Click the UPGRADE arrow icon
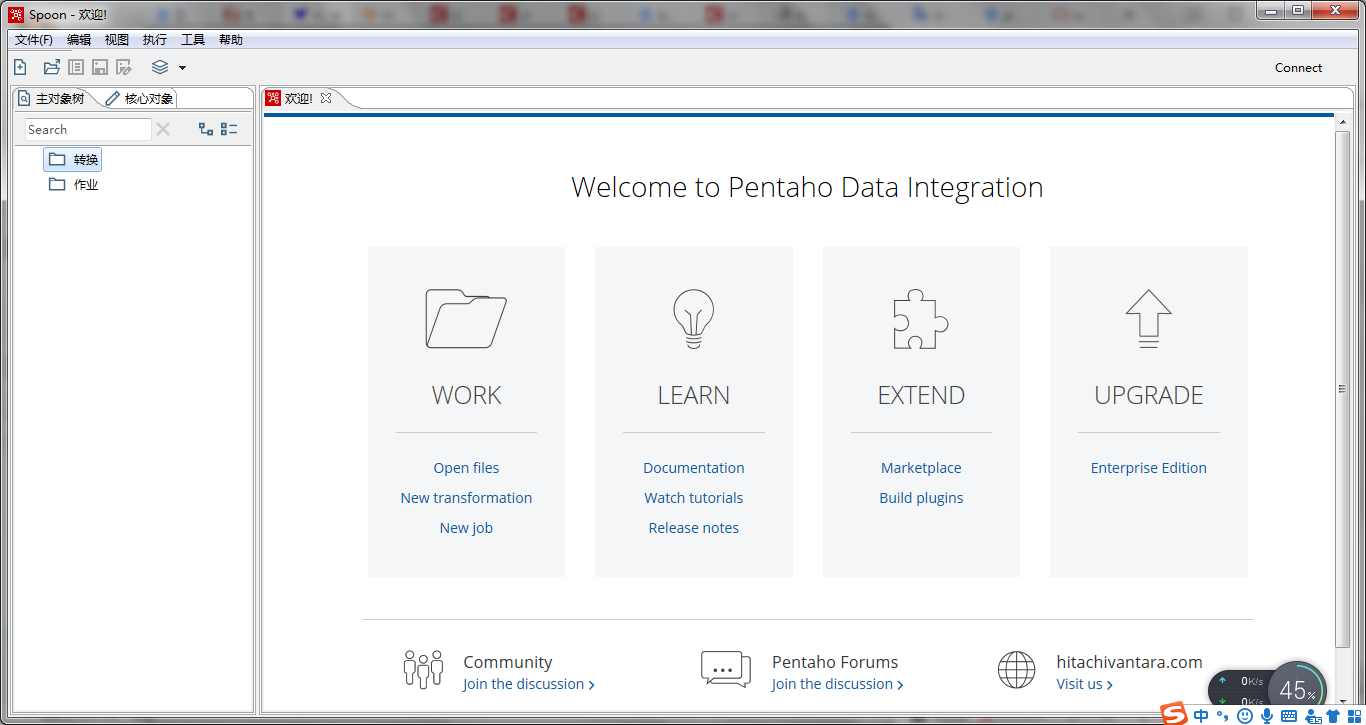Image resolution: width=1366 pixels, height=725 pixels. pos(1148,319)
